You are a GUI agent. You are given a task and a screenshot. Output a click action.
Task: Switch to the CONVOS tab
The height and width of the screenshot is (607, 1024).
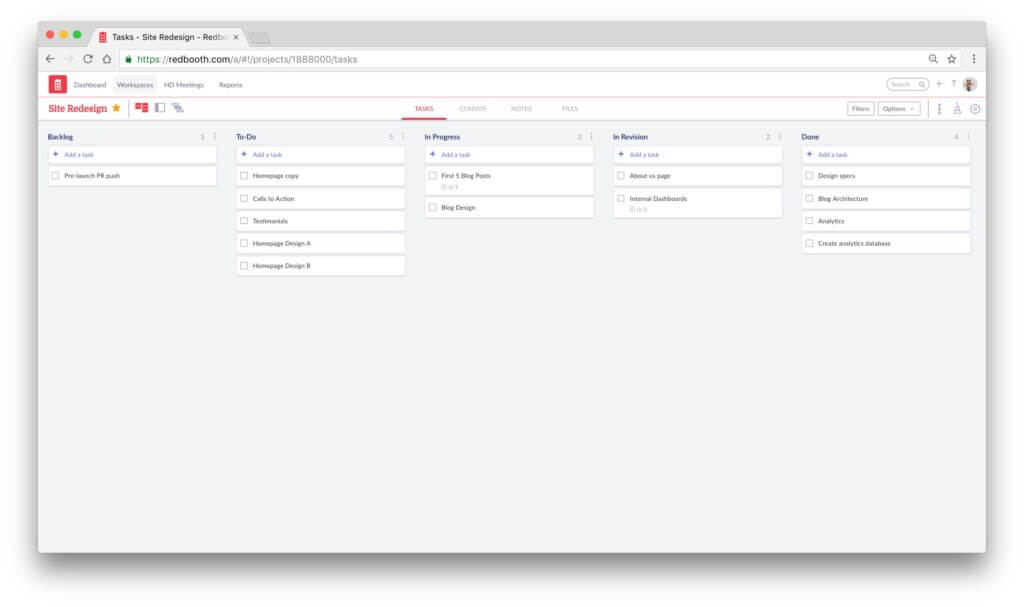point(472,108)
